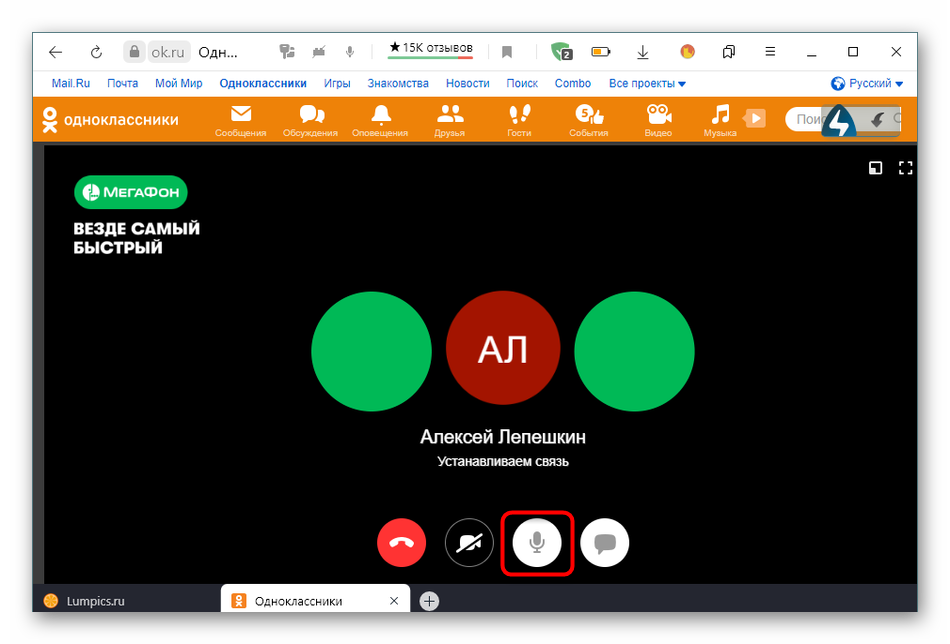The image size is (950, 644).
Task: Switch call to fullscreen mode
Action: click(x=906, y=168)
